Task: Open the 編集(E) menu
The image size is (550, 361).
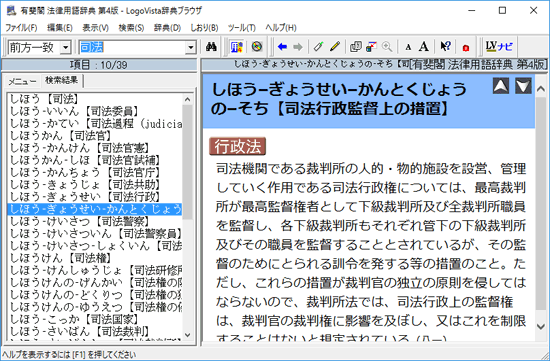Action: [60, 28]
